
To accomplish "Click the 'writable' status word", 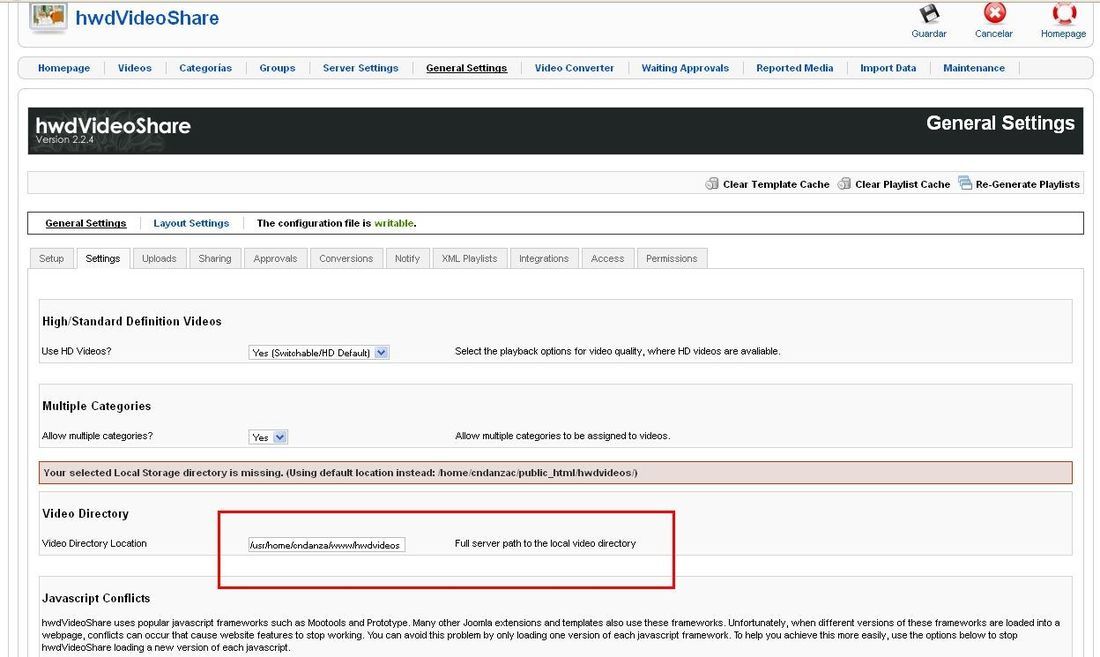I will [x=394, y=223].
